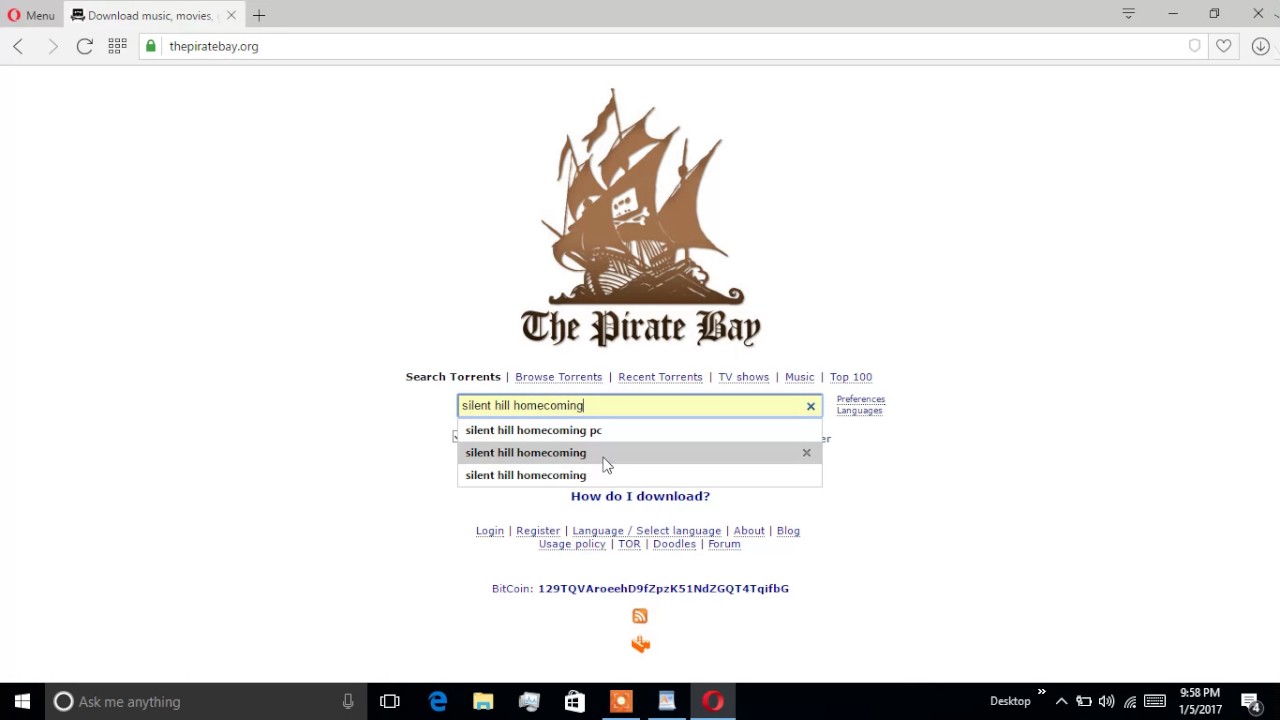This screenshot has width=1280, height=720.
Task: Open Task View from the taskbar
Action: 390,701
